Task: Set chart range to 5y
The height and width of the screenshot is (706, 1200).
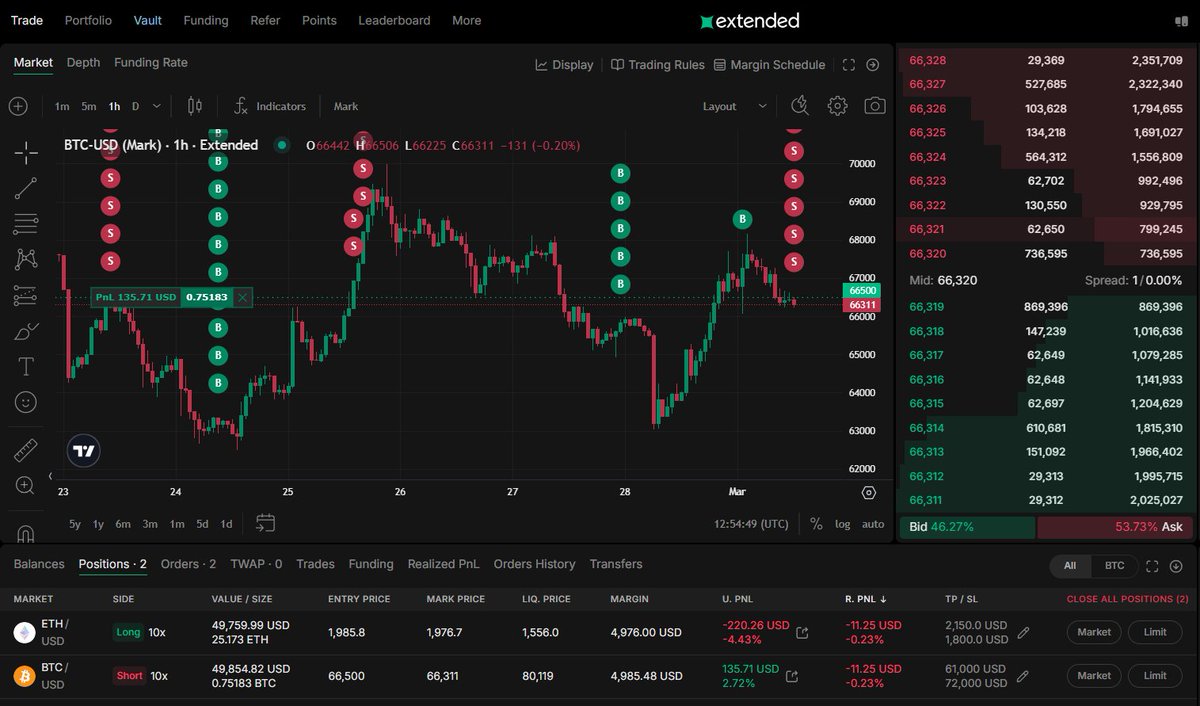Action: pos(75,524)
